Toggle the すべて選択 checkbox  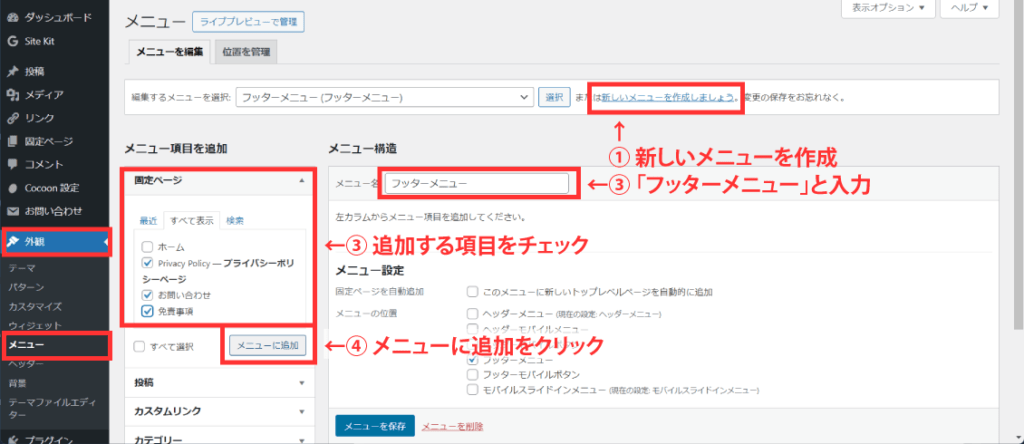point(139,346)
